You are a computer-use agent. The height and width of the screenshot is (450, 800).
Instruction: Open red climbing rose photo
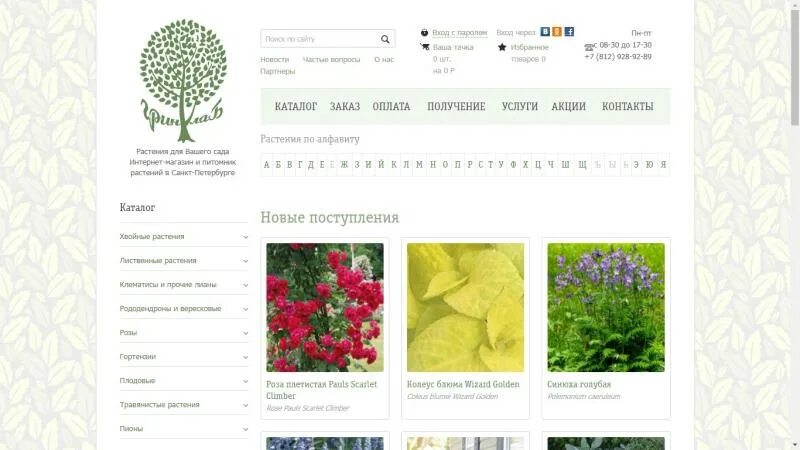[325, 307]
